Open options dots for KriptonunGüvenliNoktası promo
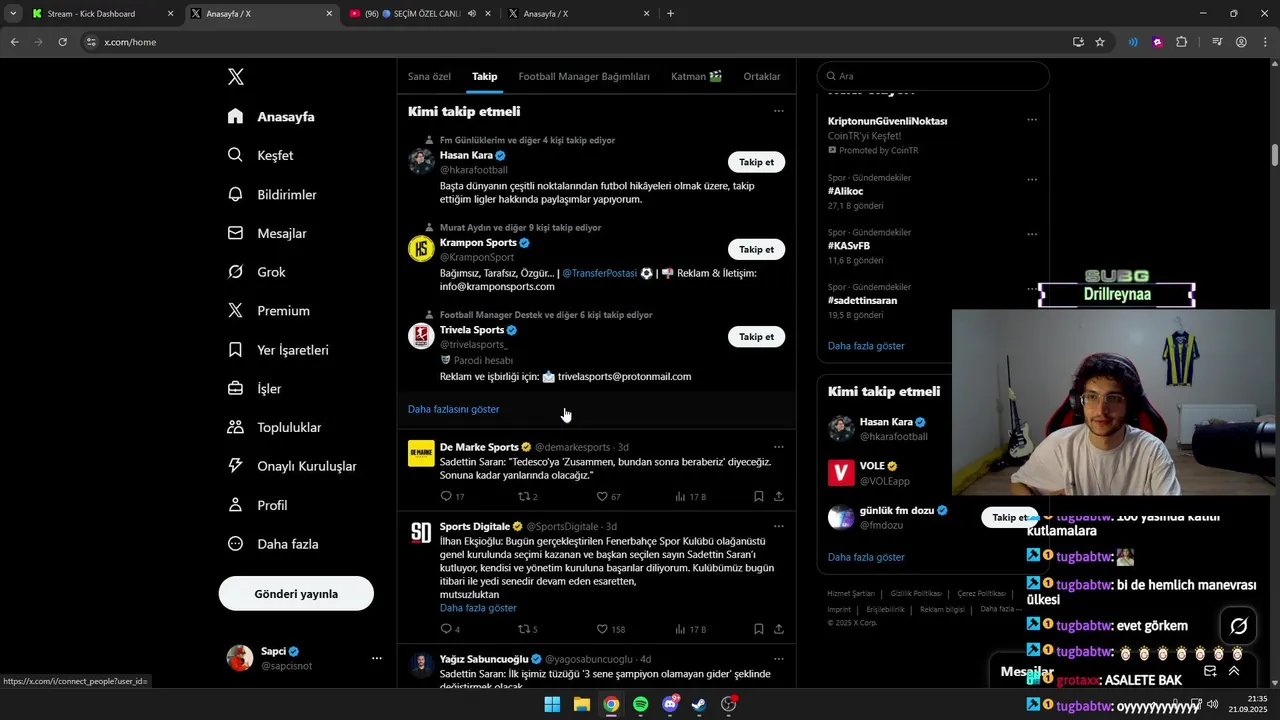 point(1032,120)
